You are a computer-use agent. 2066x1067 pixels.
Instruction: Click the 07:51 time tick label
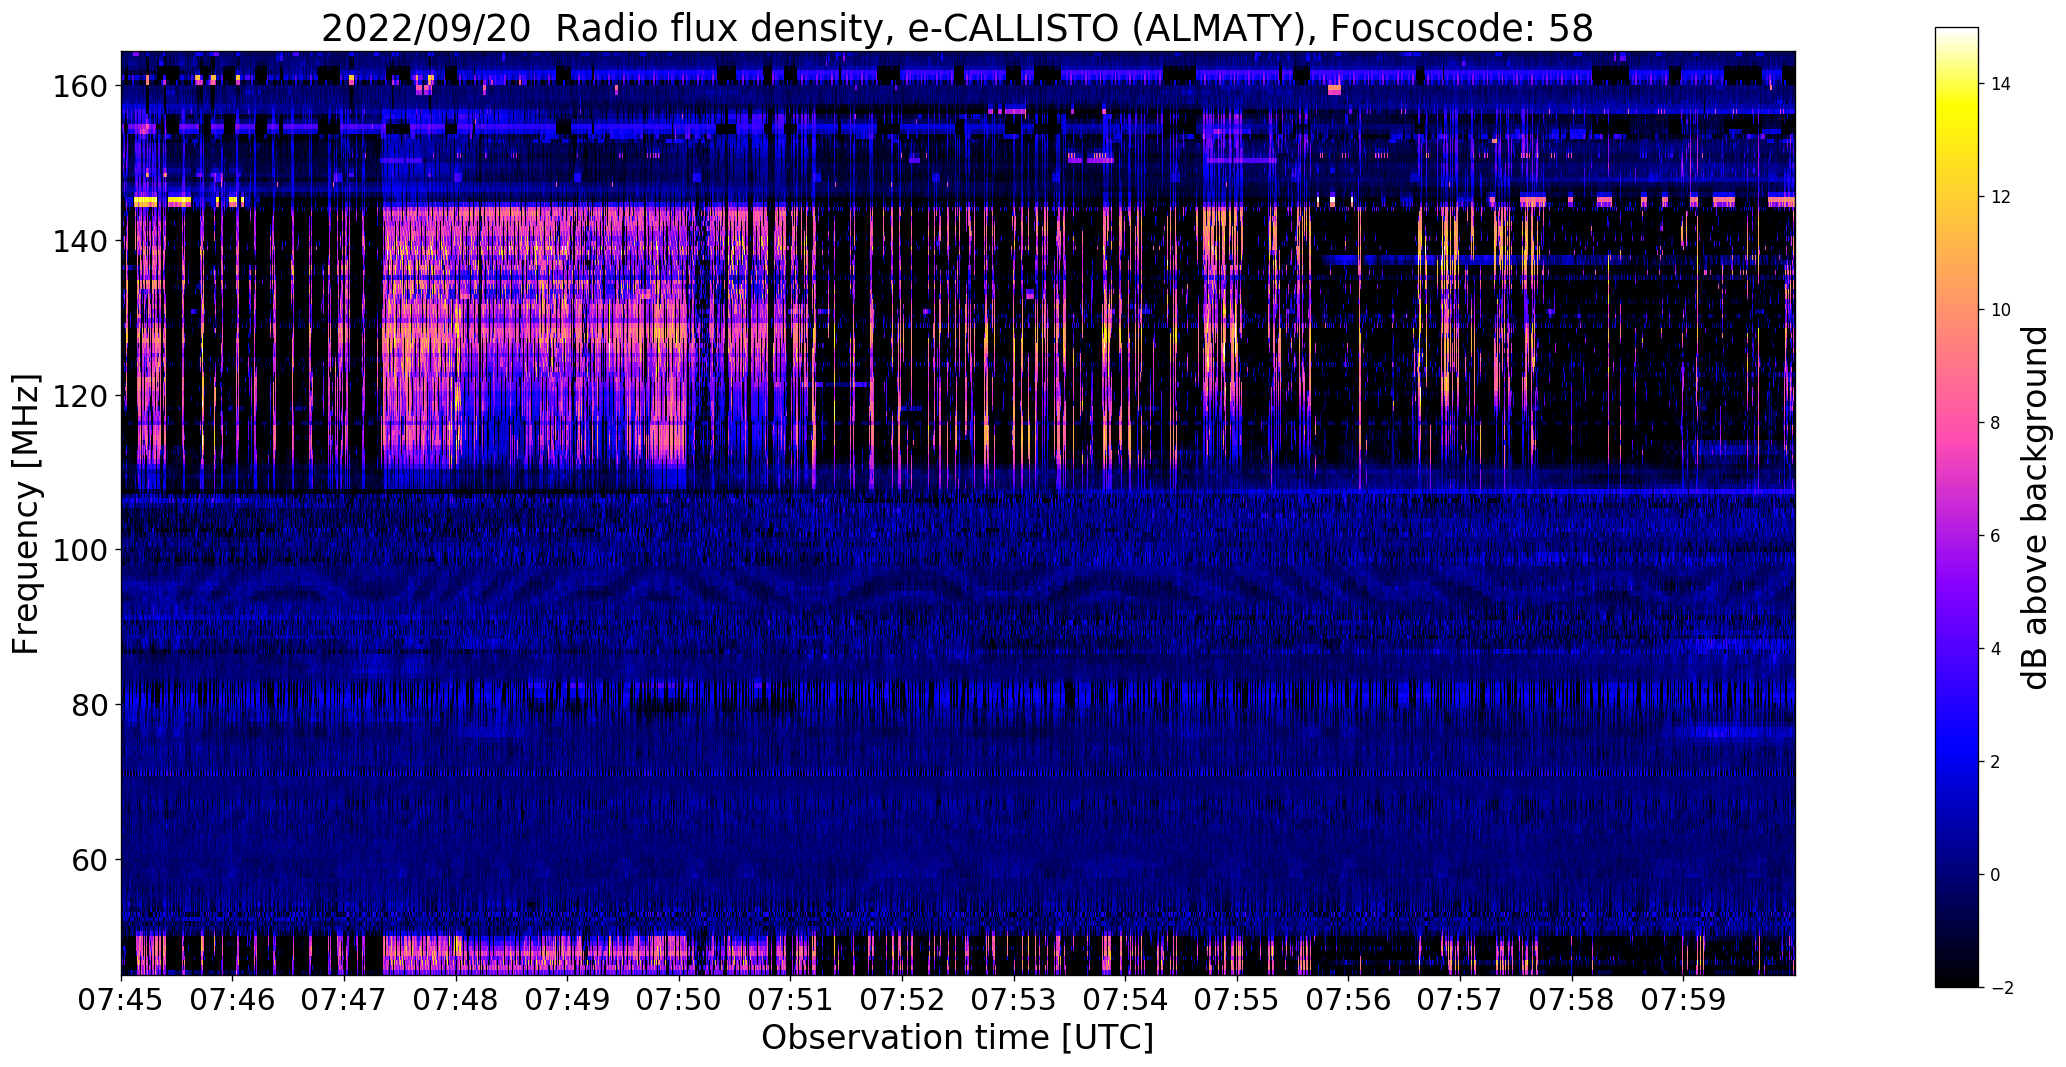pos(791,1001)
